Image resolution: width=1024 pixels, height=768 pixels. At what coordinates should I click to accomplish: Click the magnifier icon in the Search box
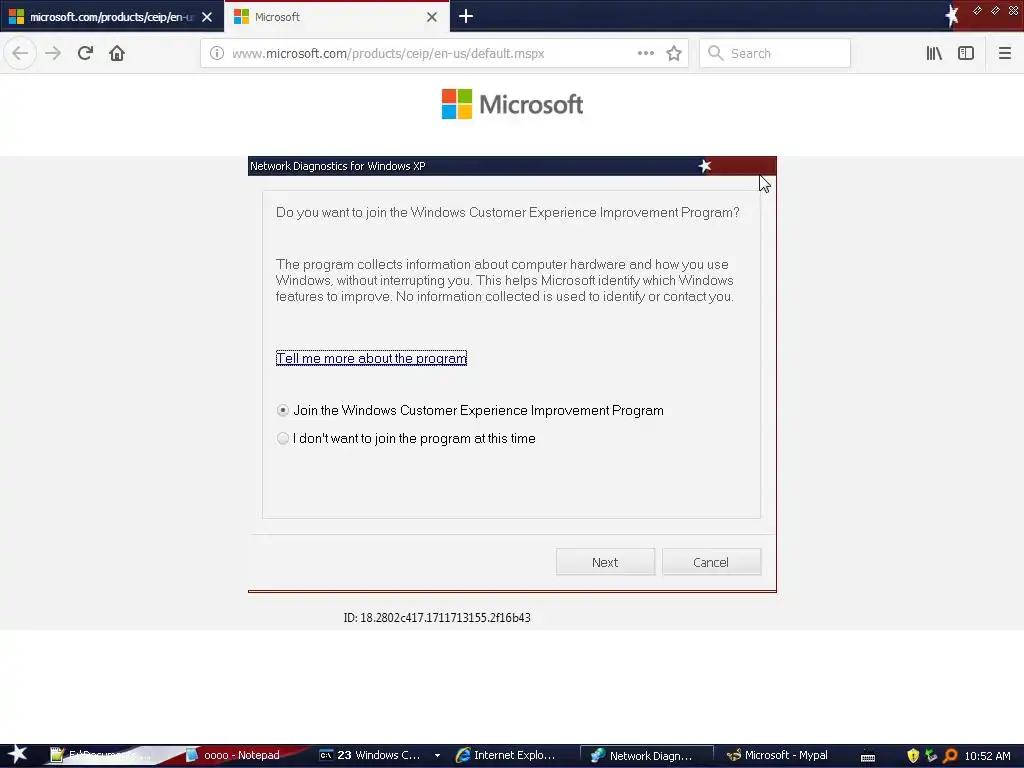coord(716,53)
